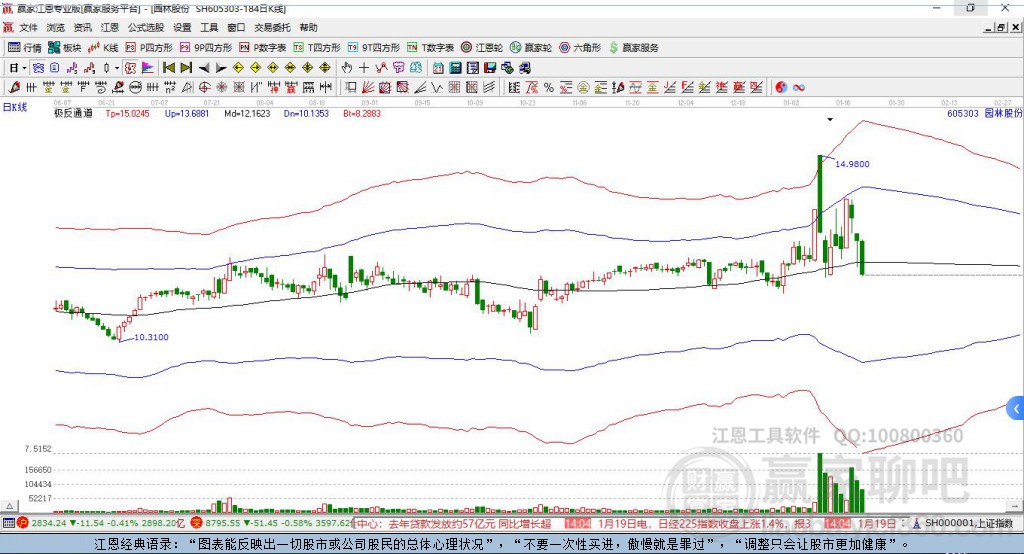
Task: Open the 帮助 menu
Action: point(308,27)
